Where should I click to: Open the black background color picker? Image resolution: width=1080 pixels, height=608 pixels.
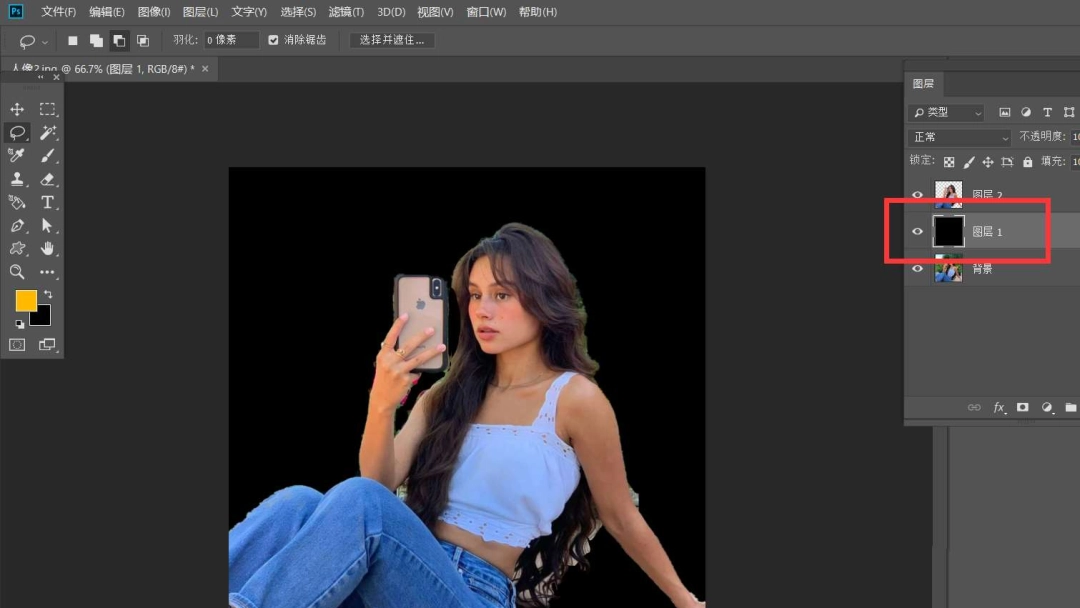click(43, 317)
